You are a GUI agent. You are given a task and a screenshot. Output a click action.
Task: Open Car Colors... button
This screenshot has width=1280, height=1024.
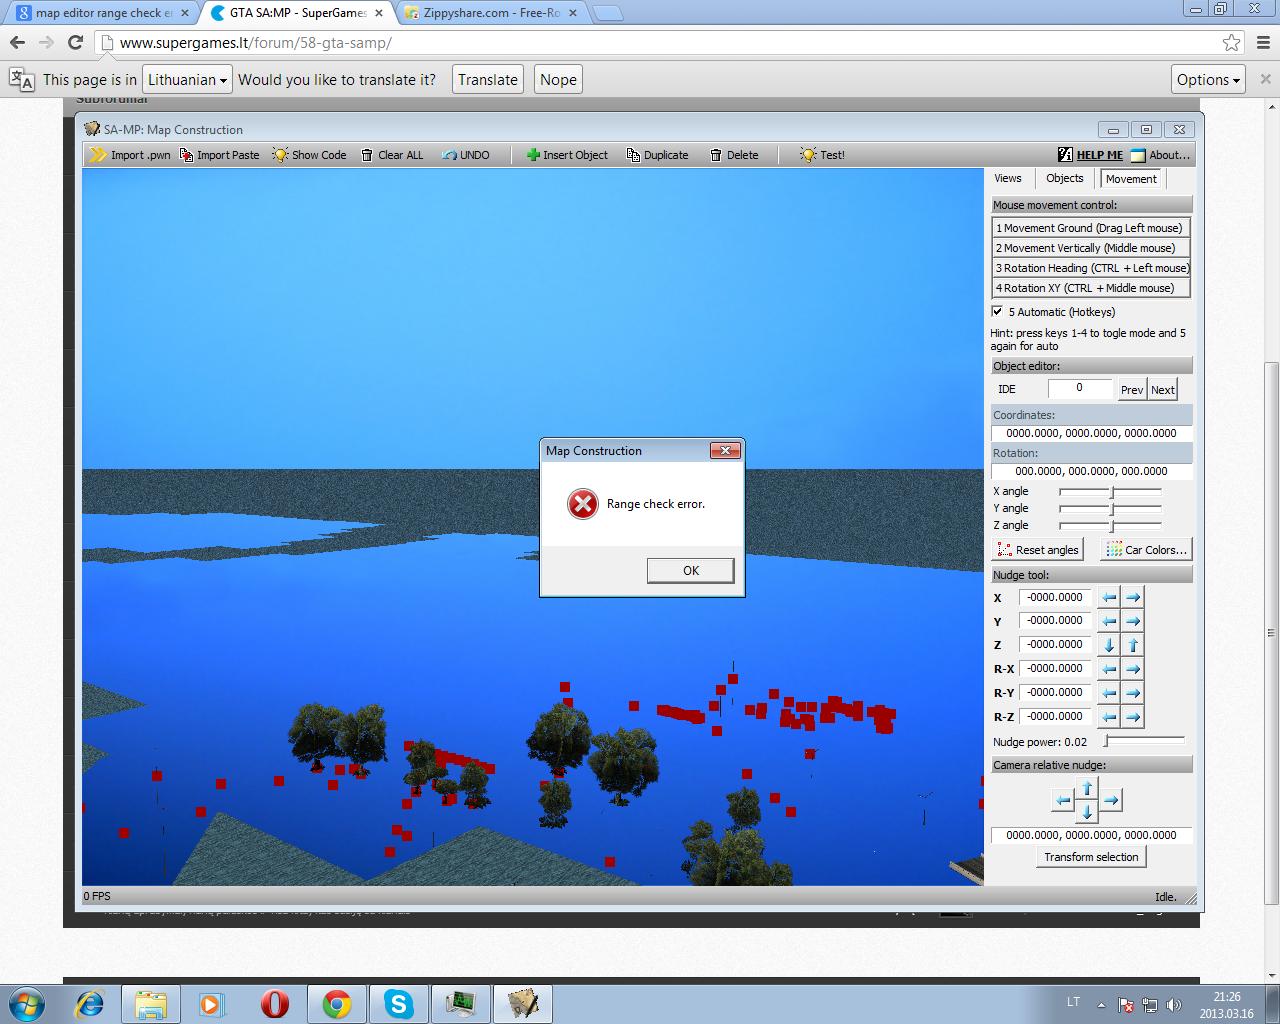tap(1146, 550)
